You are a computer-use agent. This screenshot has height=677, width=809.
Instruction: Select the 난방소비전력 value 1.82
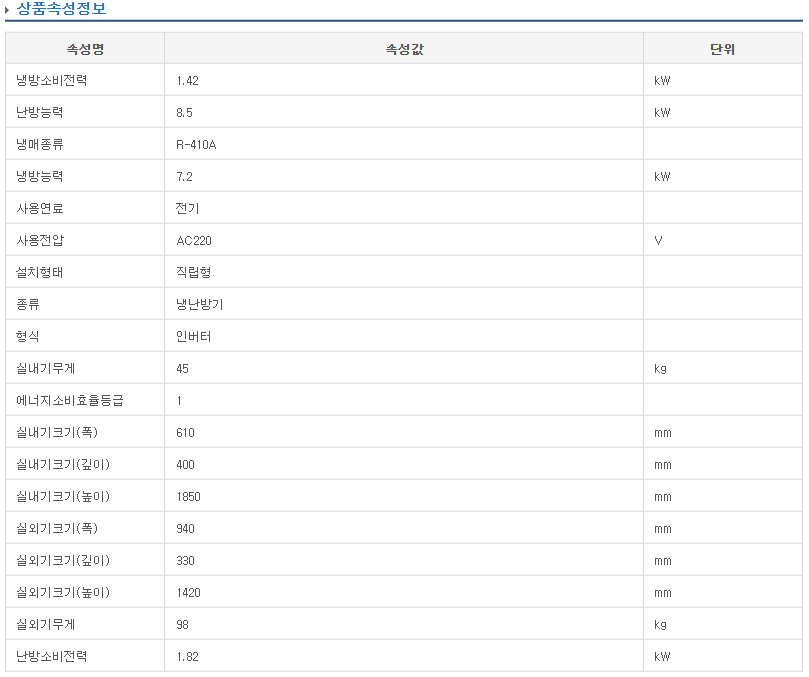point(187,656)
